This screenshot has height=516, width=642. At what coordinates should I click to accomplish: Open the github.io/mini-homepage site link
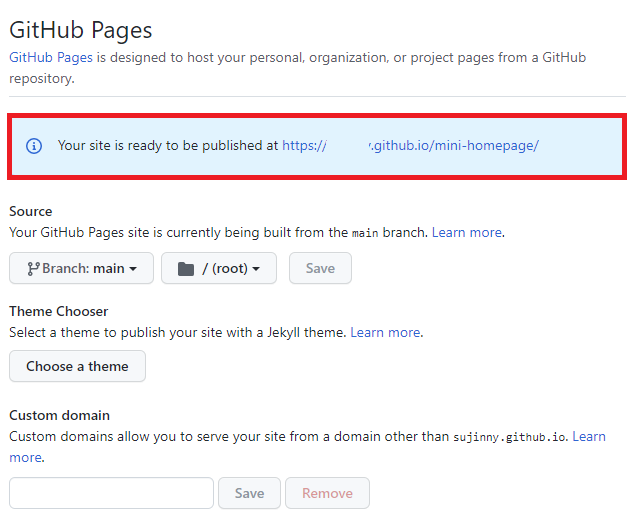coord(411,145)
